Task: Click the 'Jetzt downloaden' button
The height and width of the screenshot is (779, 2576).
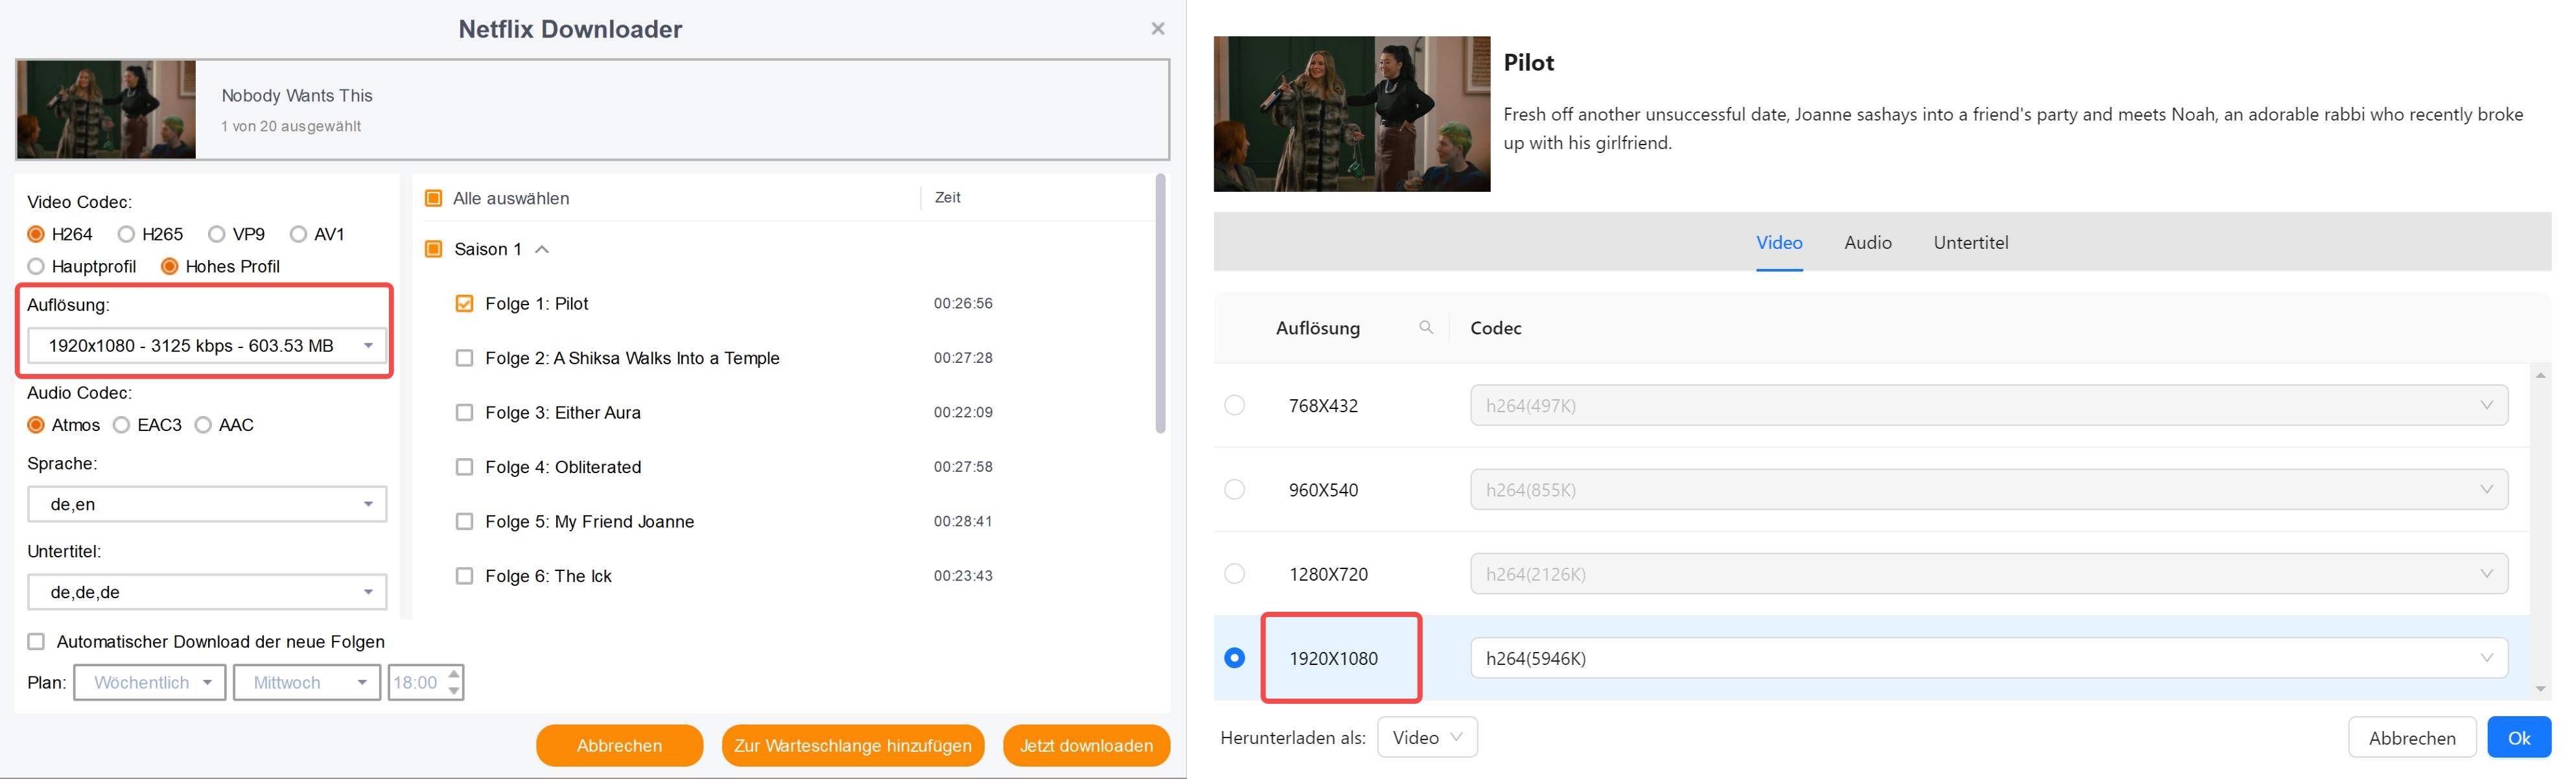Action: point(1085,745)
